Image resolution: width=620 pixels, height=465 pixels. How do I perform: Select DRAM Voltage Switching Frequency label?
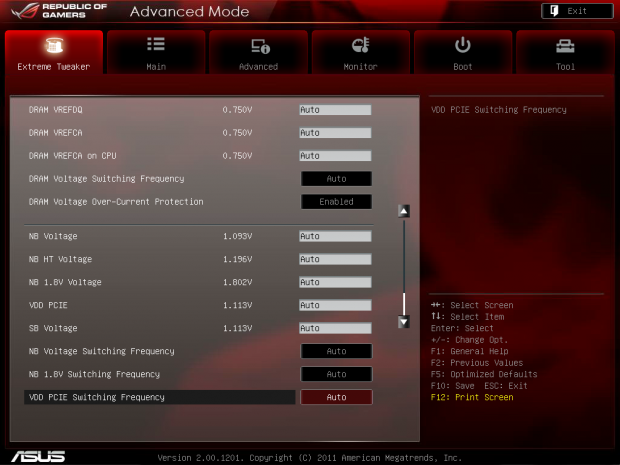[106, 179]
